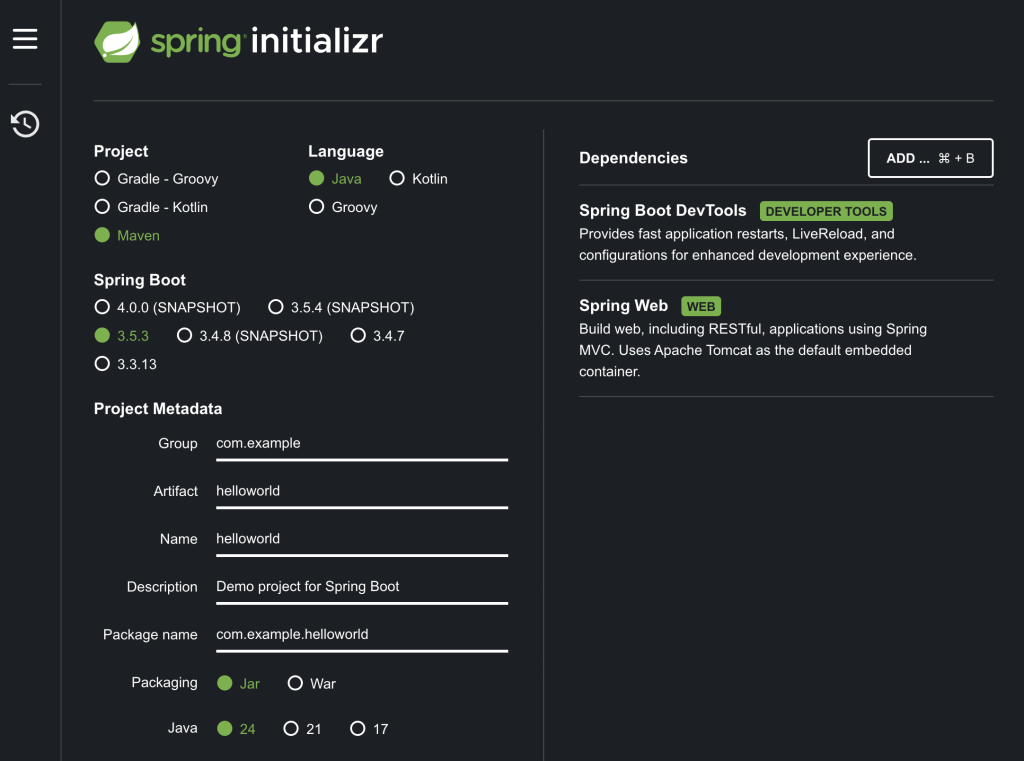Click the Language section heading
This screenshot has height=761, width=1024.
click(x=345, y=152)
